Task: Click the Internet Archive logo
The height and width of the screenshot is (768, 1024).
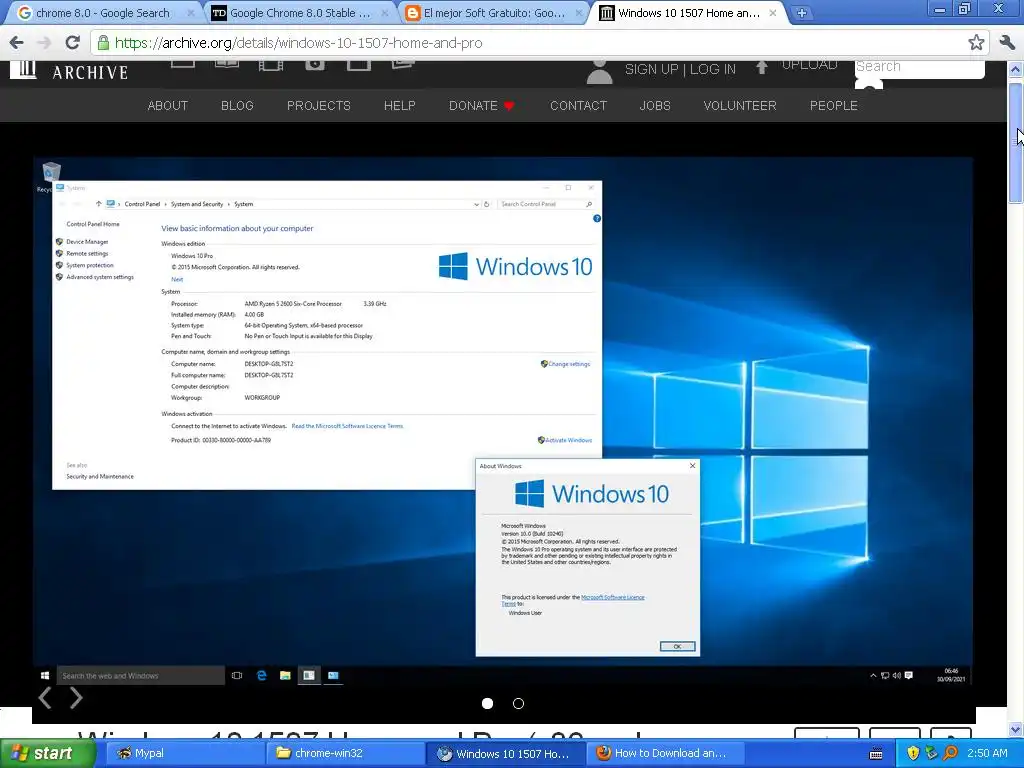Action: [69, 70]
